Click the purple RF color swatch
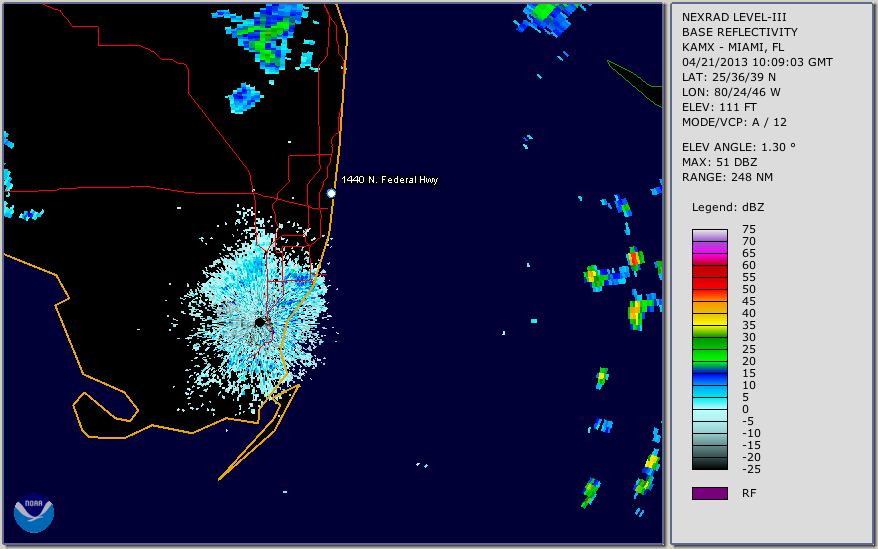This screenshot has width=878, height=549. pyautogui.click(x=709, y=493)
